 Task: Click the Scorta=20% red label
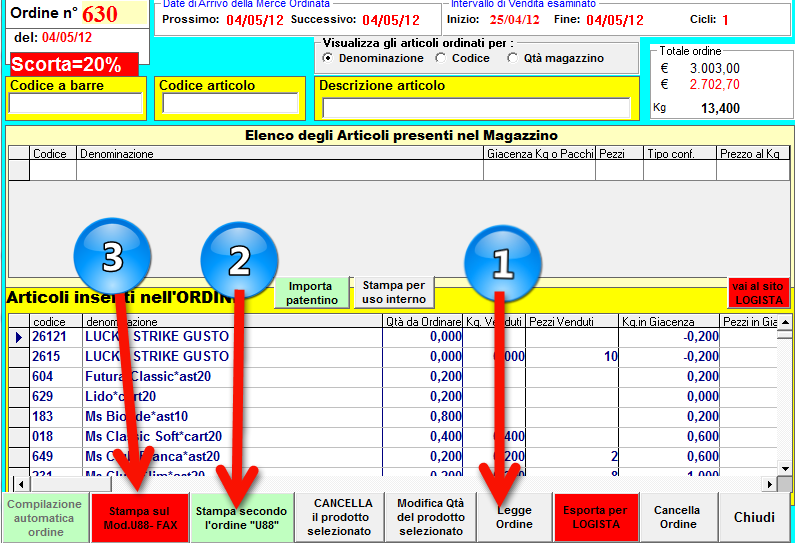[x=74, y=64]
